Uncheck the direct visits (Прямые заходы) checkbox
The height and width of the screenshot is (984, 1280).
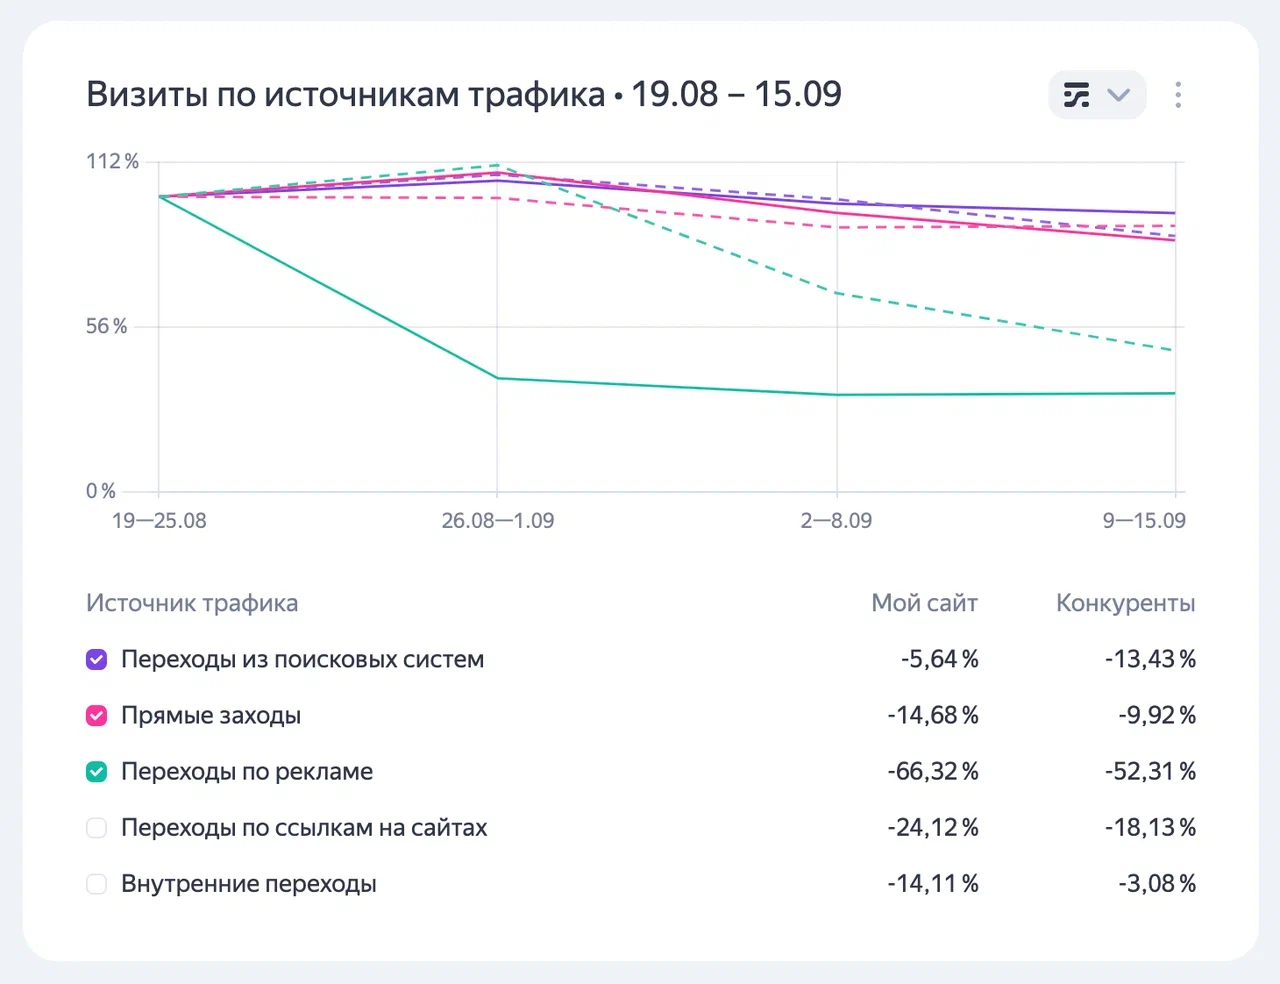pyautogui.click(x=97, y=716)
